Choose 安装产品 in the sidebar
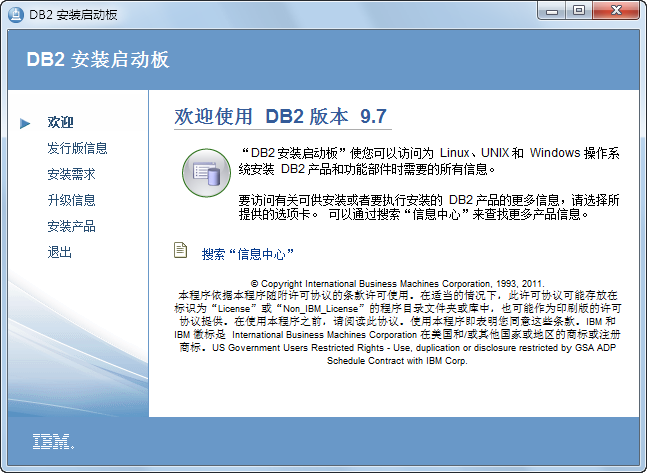647x473 pixels. click(x=71, y=226)
